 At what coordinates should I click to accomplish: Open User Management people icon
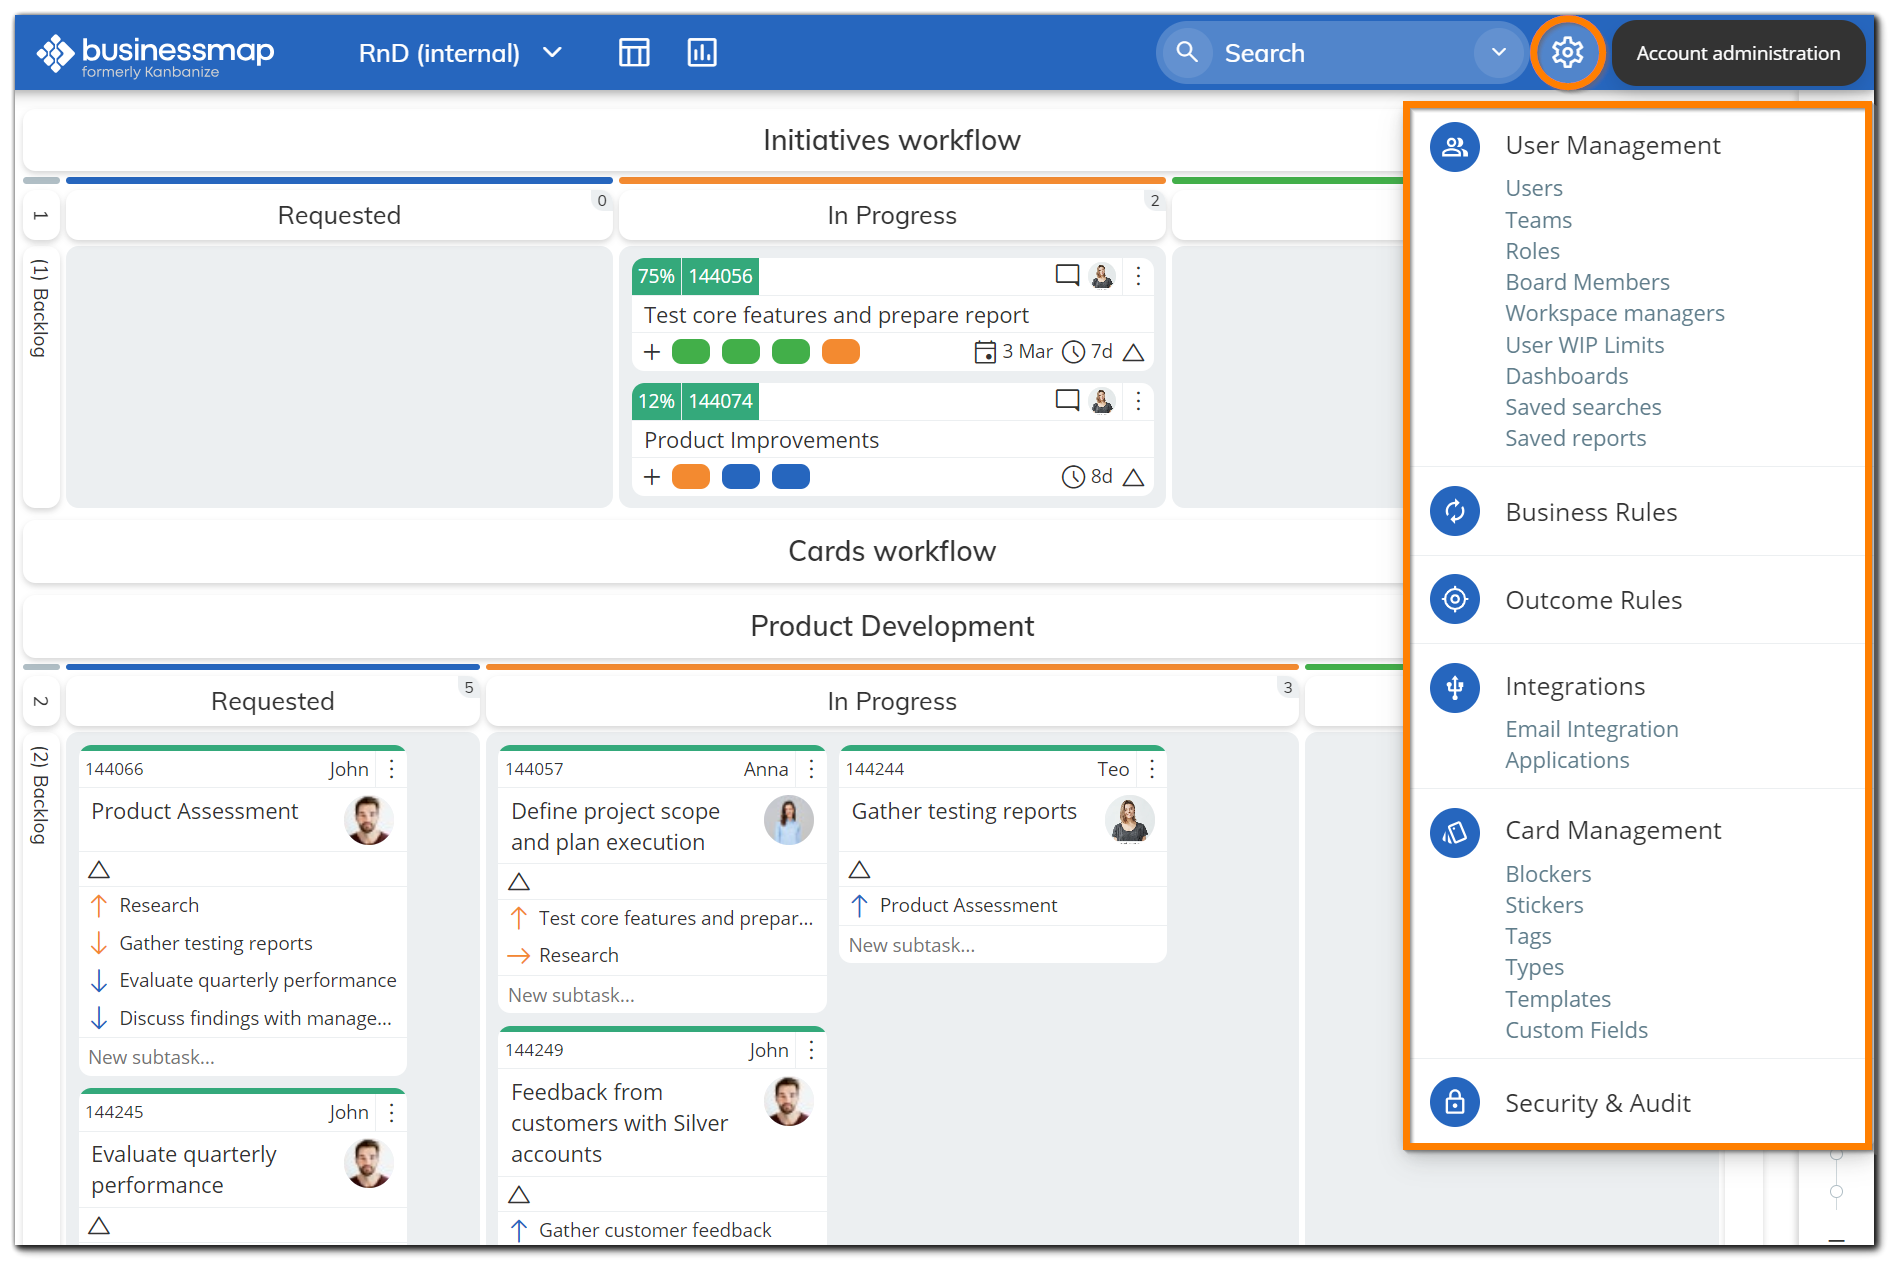[x=1455, y=147]
